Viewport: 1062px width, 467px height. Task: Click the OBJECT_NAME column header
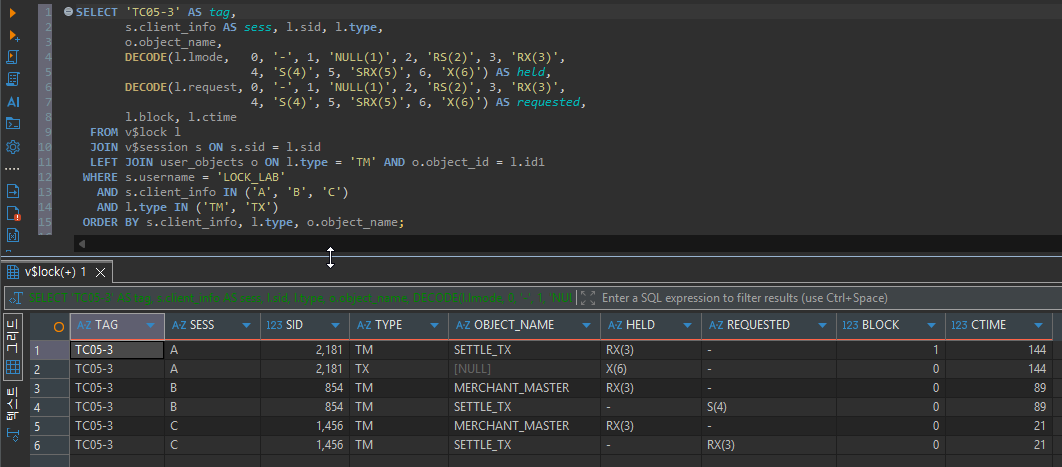[524, 326]
